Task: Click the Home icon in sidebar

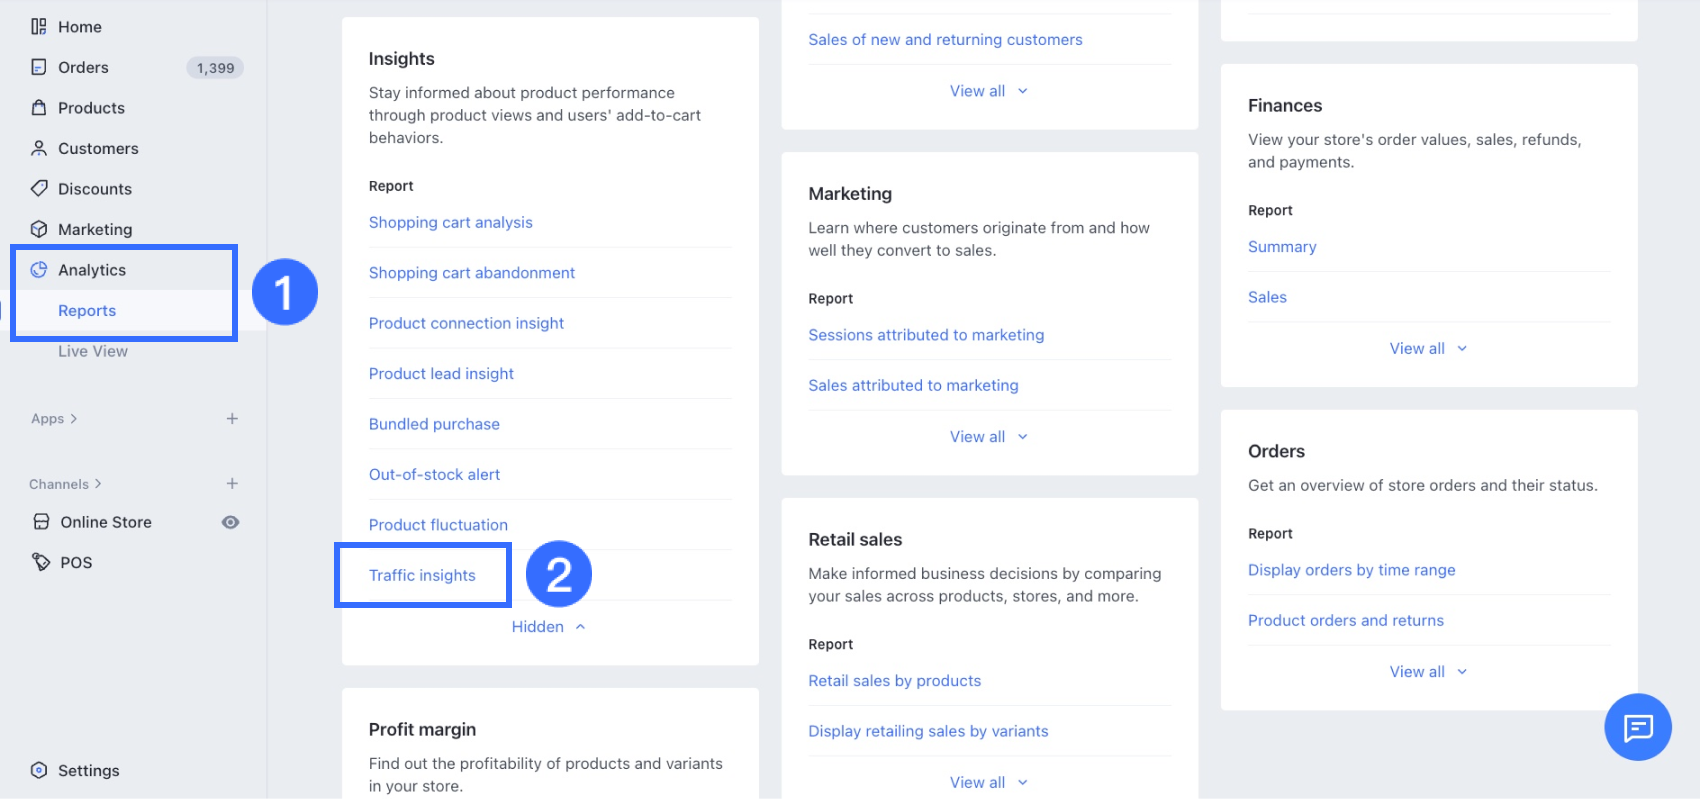Action: [x=39, y=27]
